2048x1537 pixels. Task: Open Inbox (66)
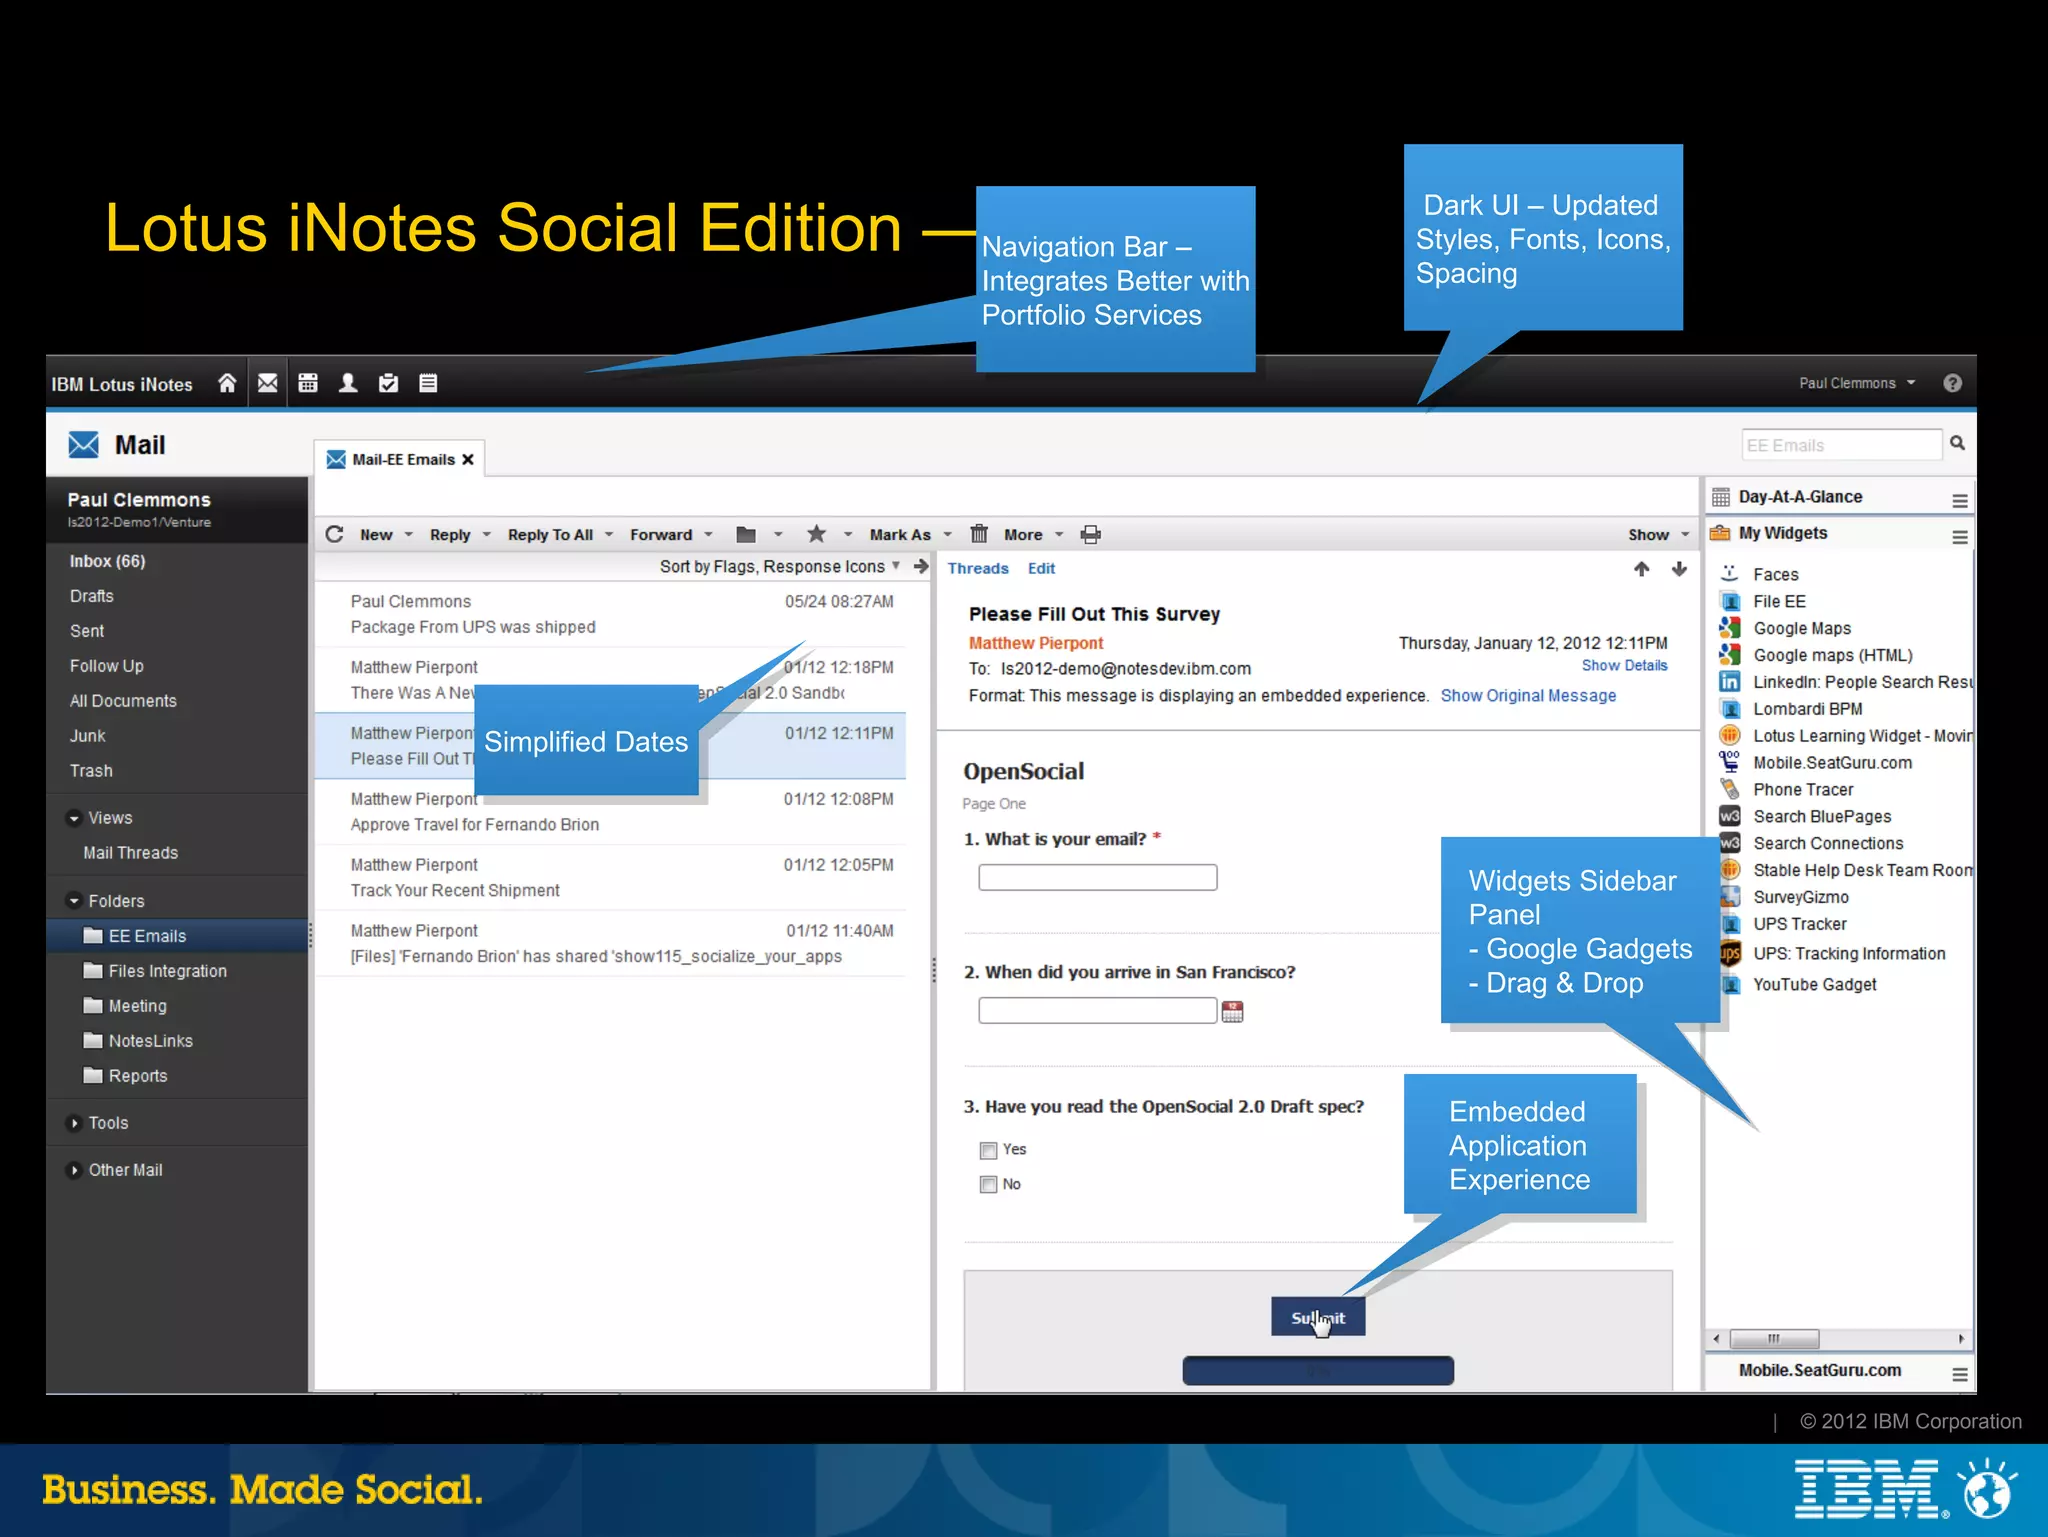pos(107,561)
